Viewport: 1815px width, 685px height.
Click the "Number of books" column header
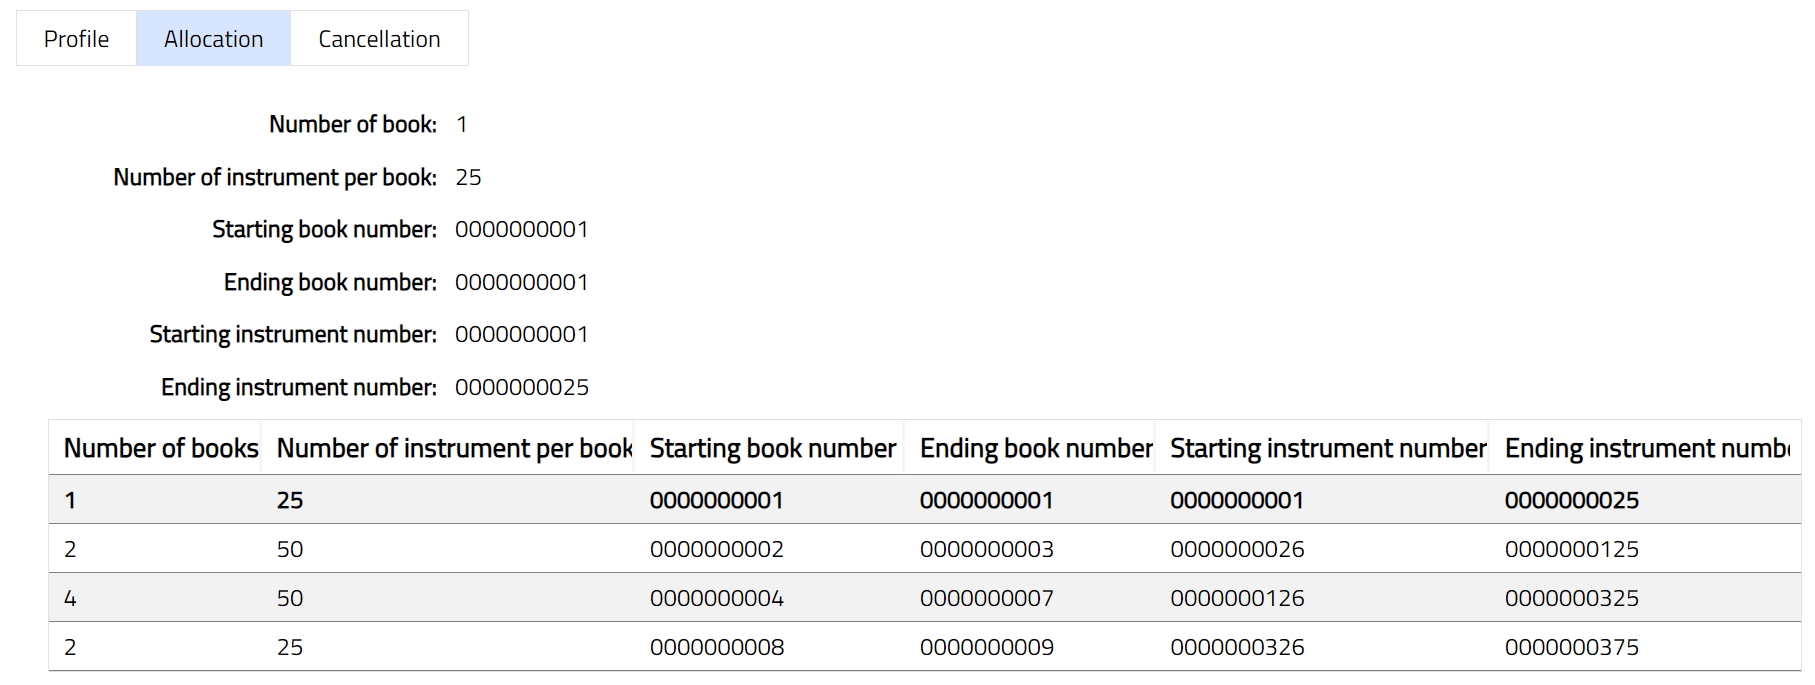point(161,449)
